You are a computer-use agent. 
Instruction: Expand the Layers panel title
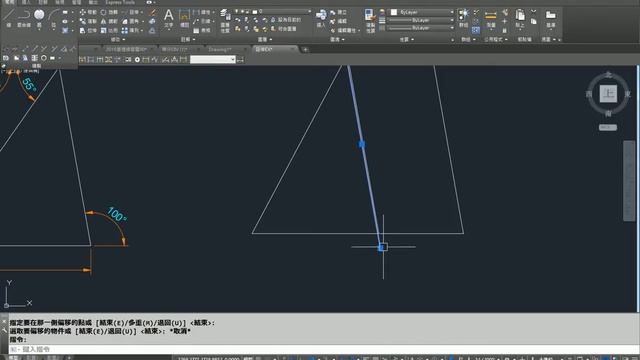pos(264,40)
